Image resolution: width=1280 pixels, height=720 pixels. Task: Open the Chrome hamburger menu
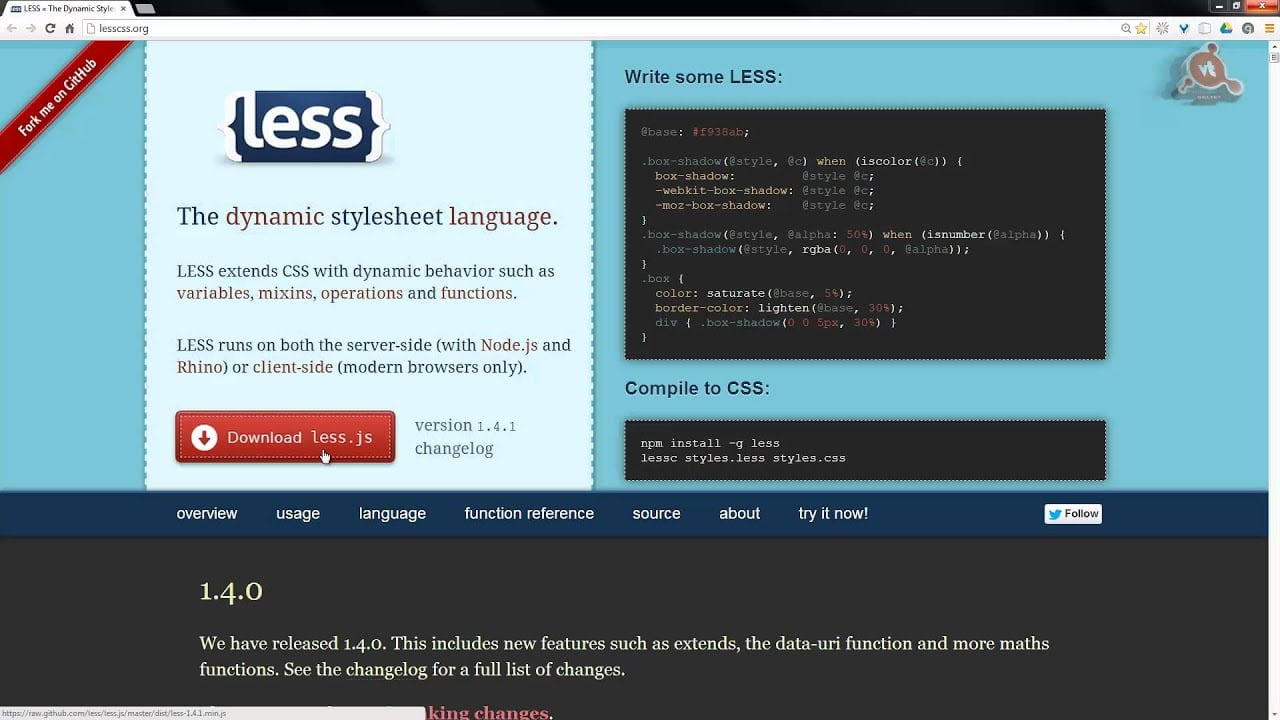coord(1268,28)
